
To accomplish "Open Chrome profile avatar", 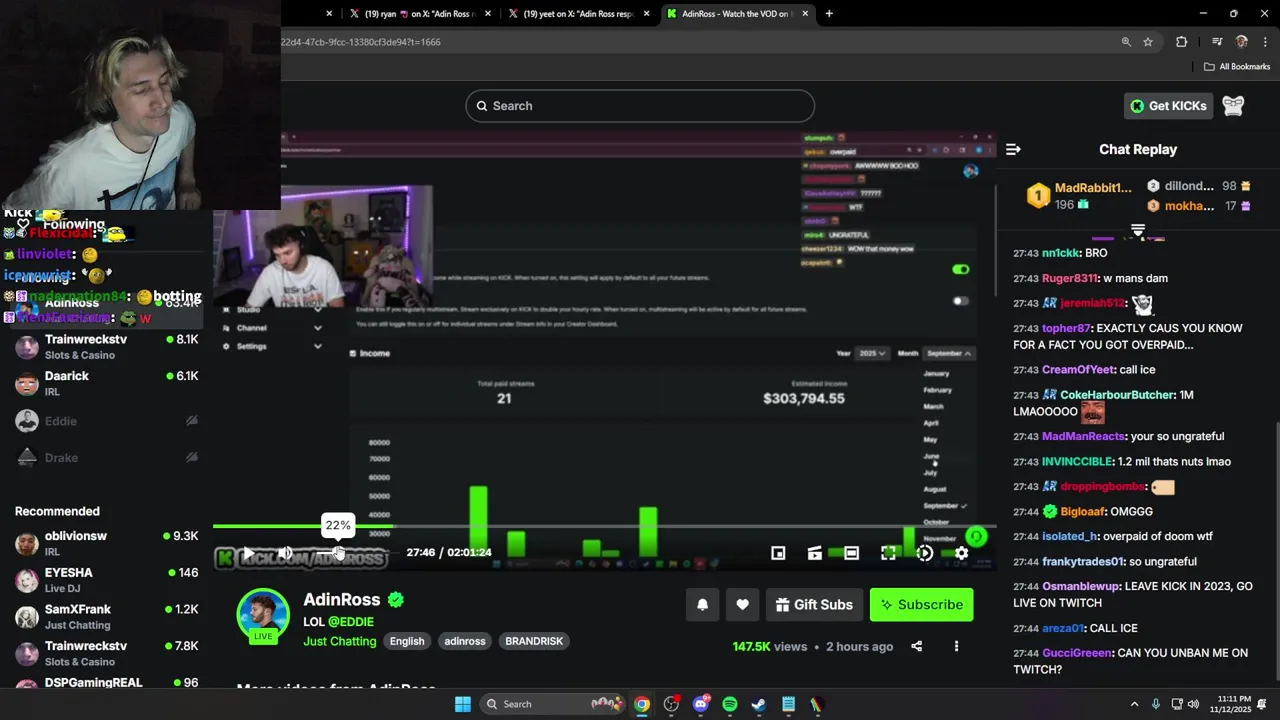I will pos(1242,42).
